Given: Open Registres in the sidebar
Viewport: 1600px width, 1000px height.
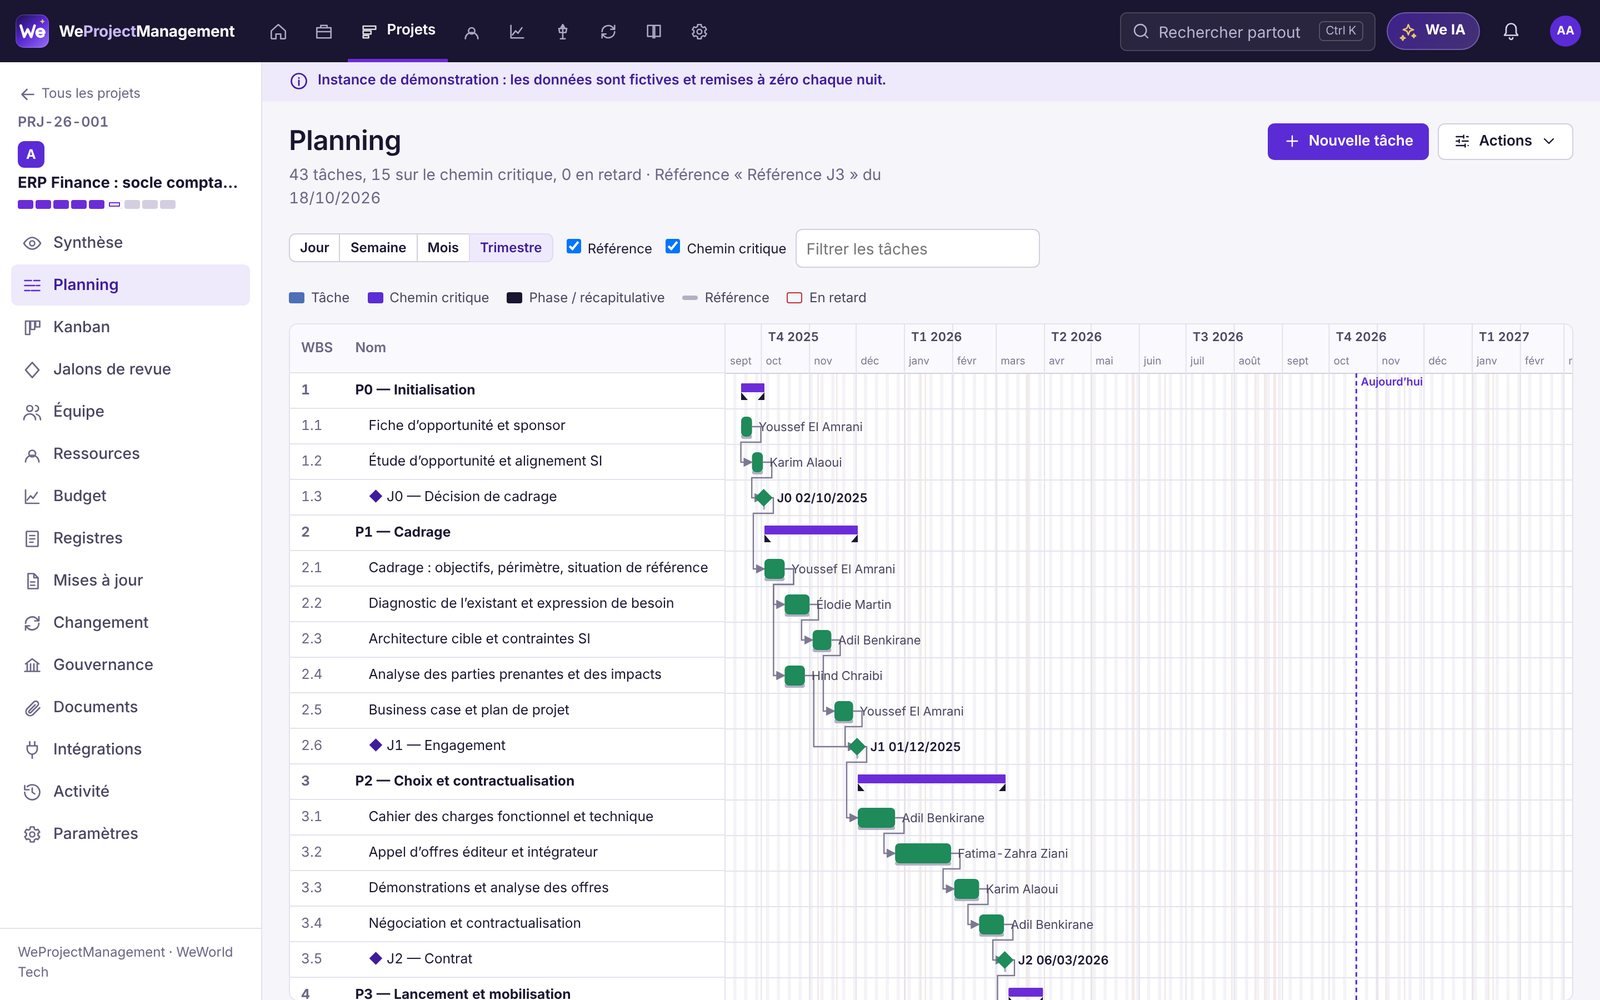Looking at the screenshot, I should 130,538.
